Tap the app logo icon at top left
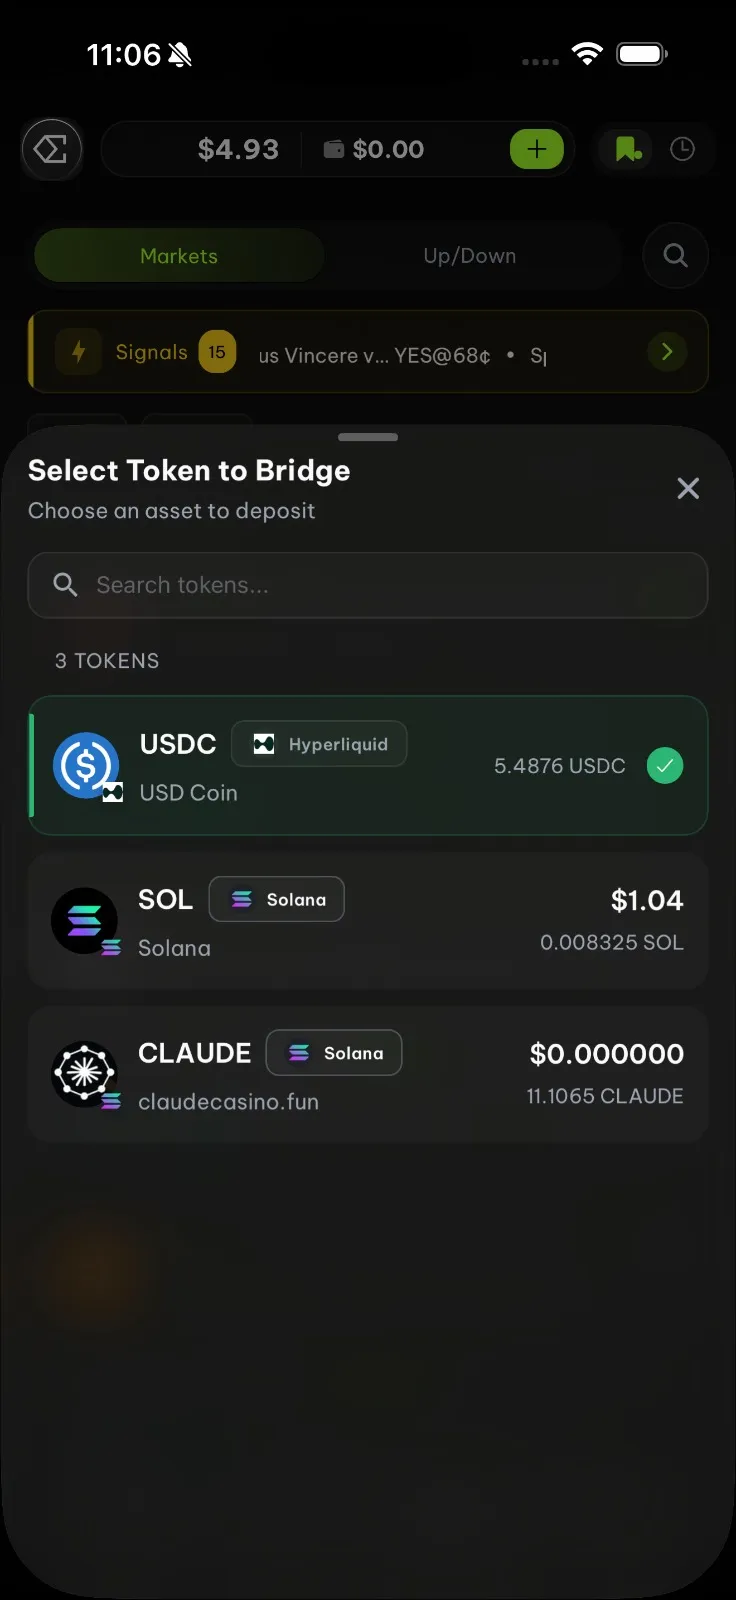This screenshot has height=1600, width=736. tap(51, 150)
